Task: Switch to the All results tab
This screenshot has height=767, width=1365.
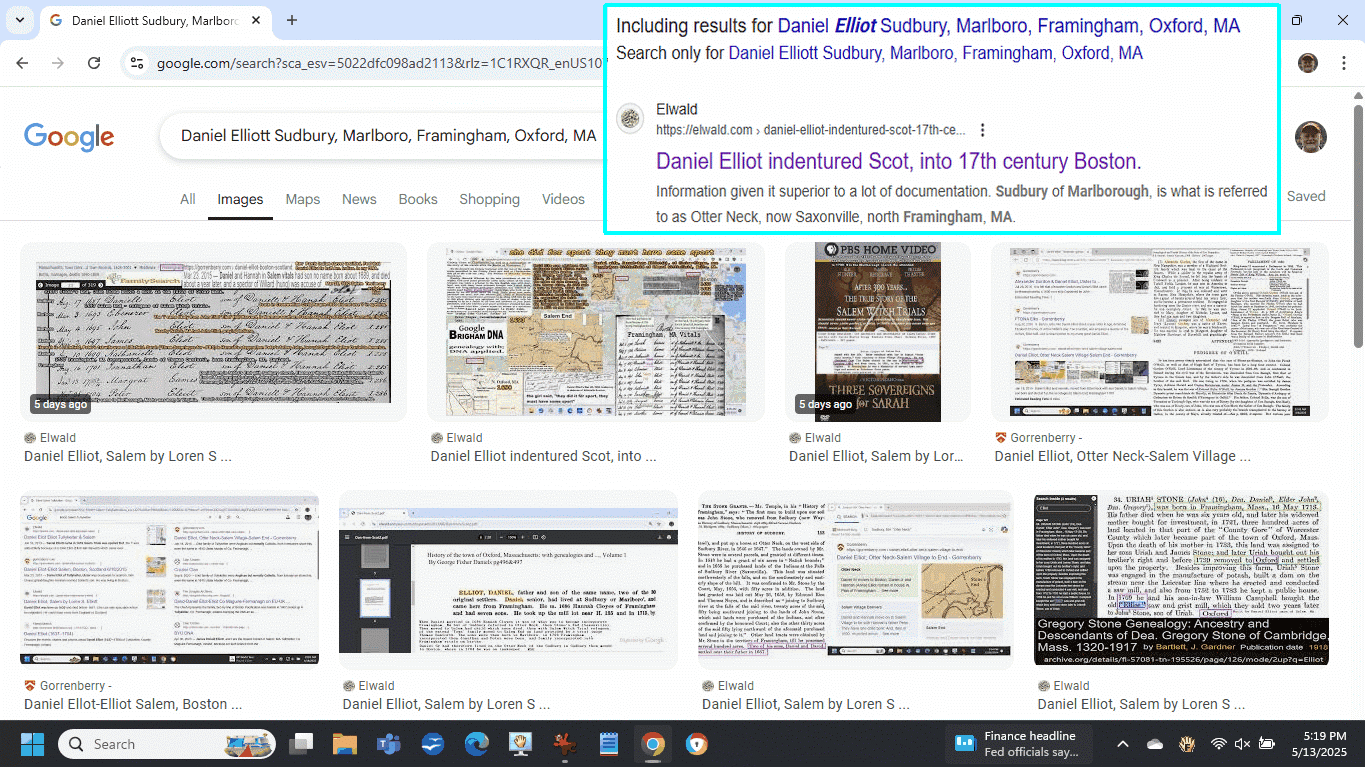Action: [187, 199]
